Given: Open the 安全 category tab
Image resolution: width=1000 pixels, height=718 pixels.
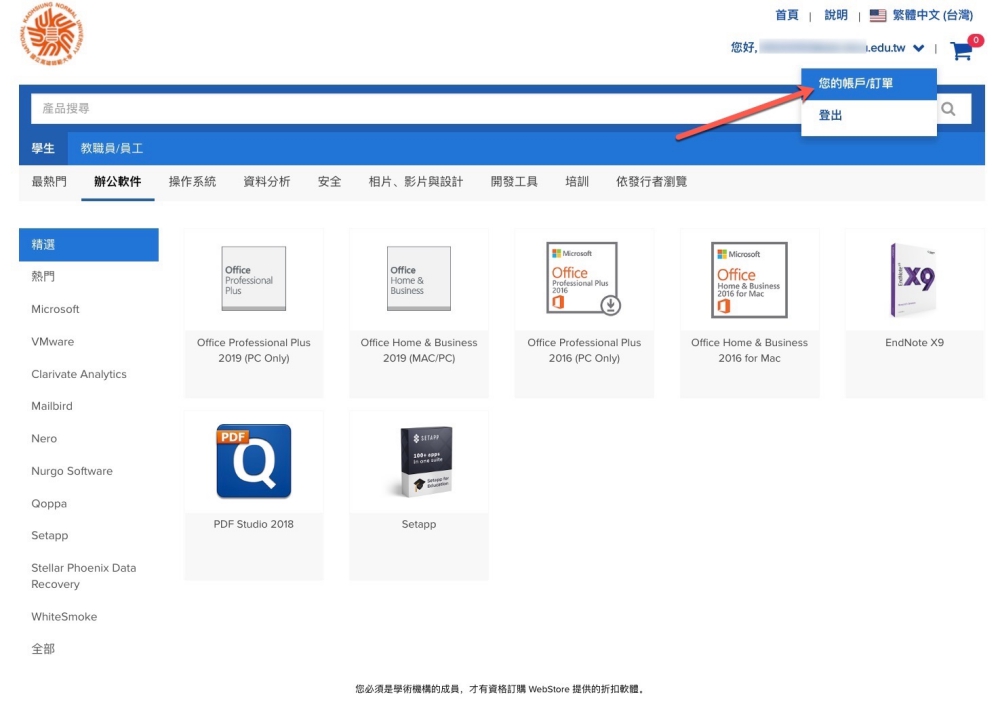Looking at the screenshot, I should click(x=329, y=182).
